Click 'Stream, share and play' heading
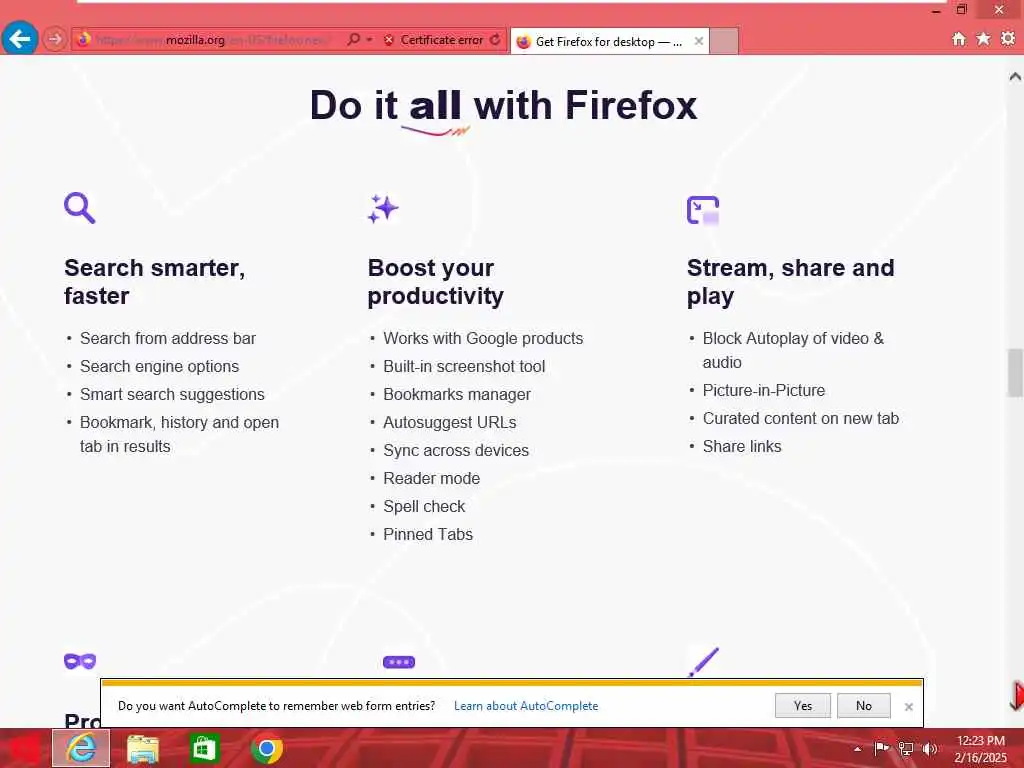Image resolution: width=1024 pixels, height=768 pixels. pyautogui.click(x=790, y=281)
